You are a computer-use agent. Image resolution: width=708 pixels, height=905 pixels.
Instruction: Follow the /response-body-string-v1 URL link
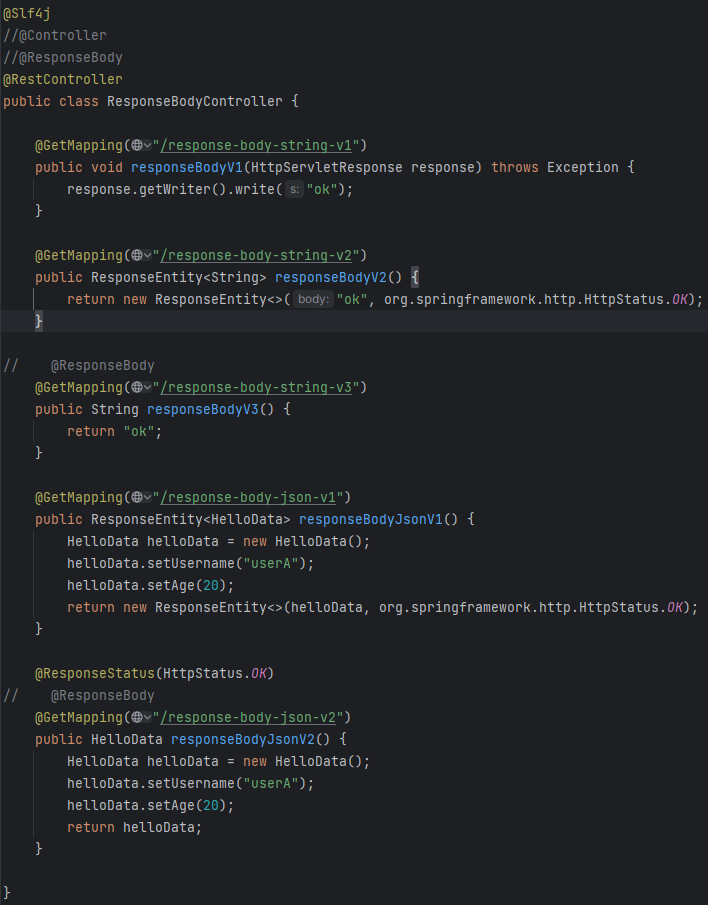pyautogui.click(x=256, y=145)
